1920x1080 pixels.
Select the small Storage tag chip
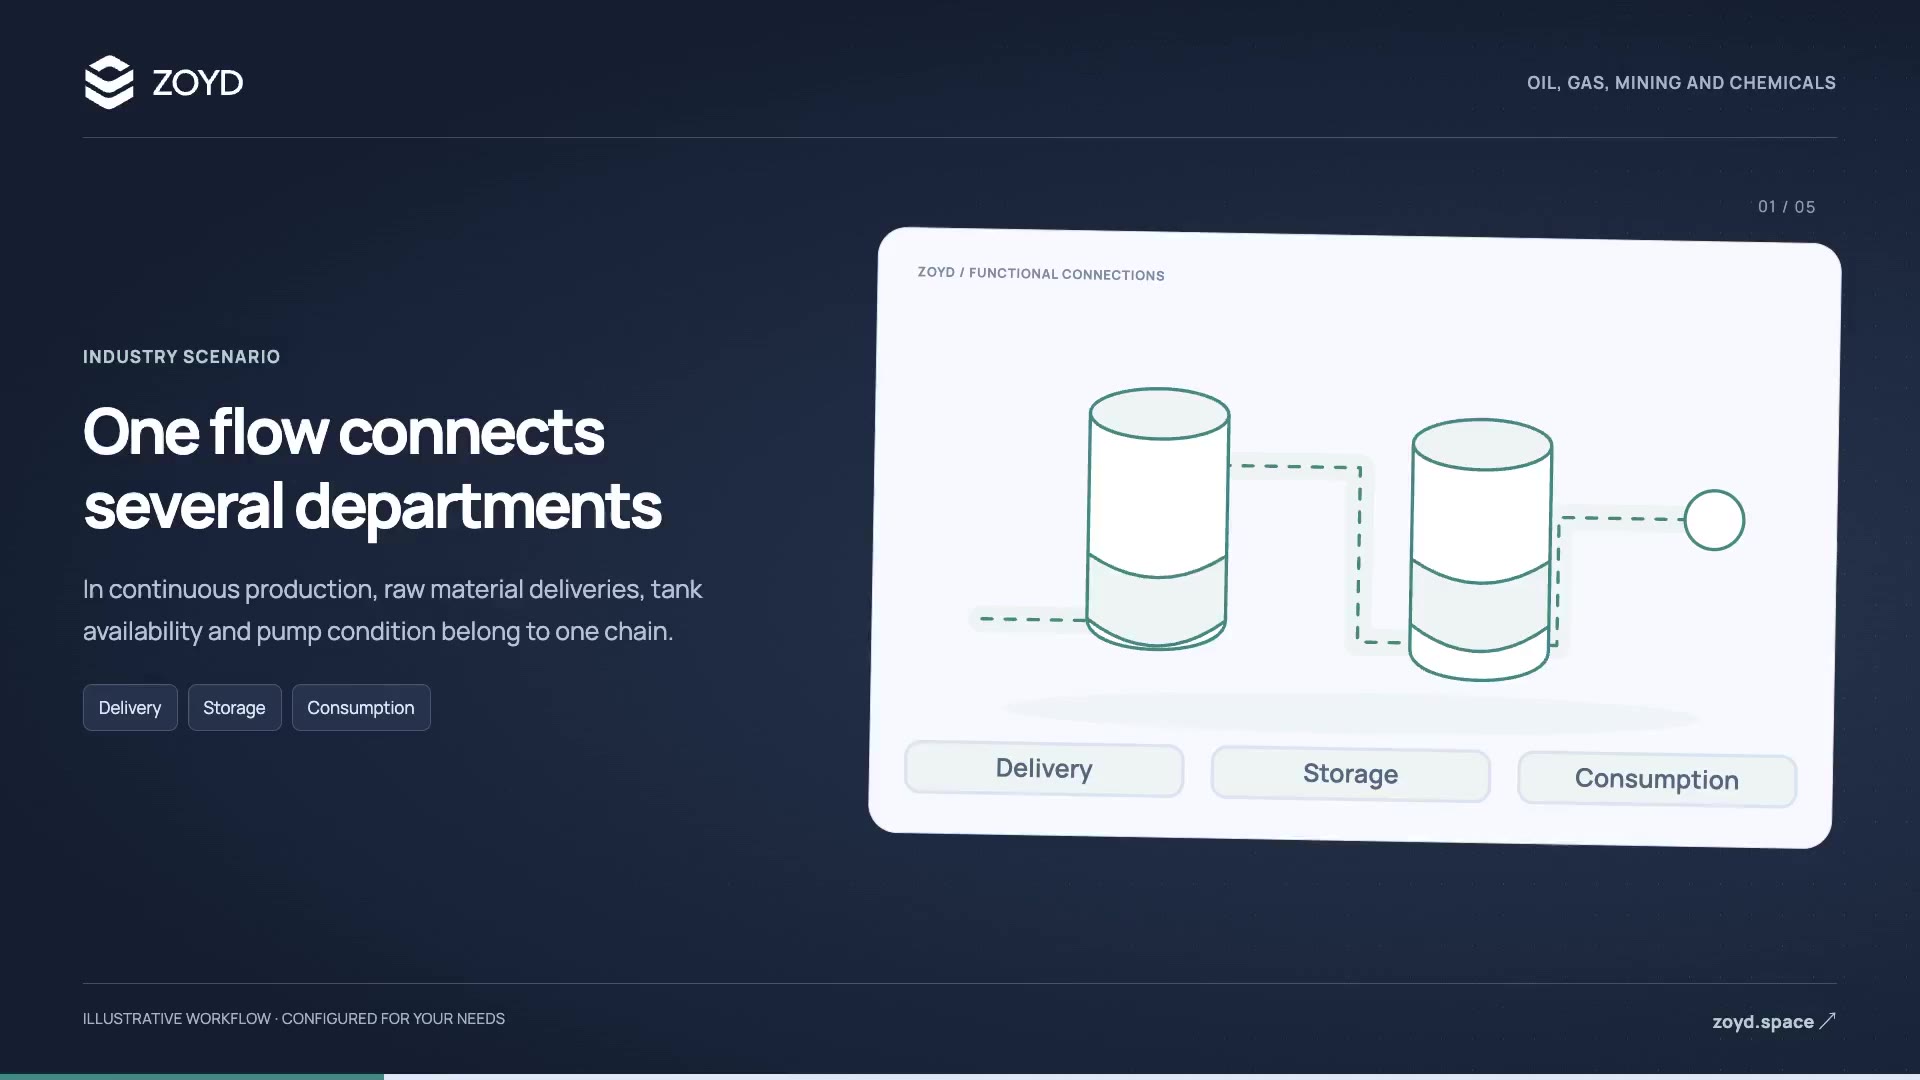point(234,708)
